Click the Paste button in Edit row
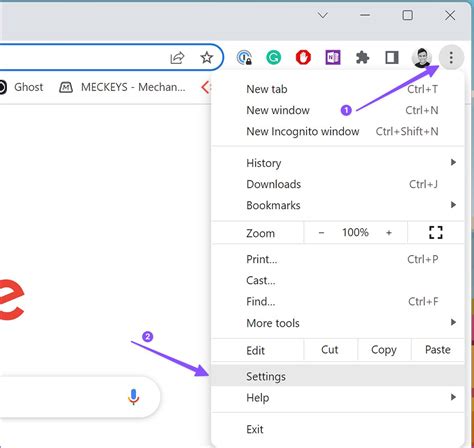The width and height of the screenshot is (474, 448). (x=438, y=350)
